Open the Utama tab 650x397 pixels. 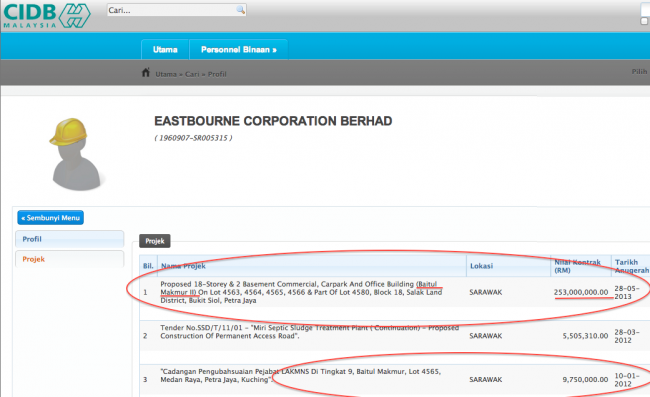pyautogui.click(x=165, y=50)
